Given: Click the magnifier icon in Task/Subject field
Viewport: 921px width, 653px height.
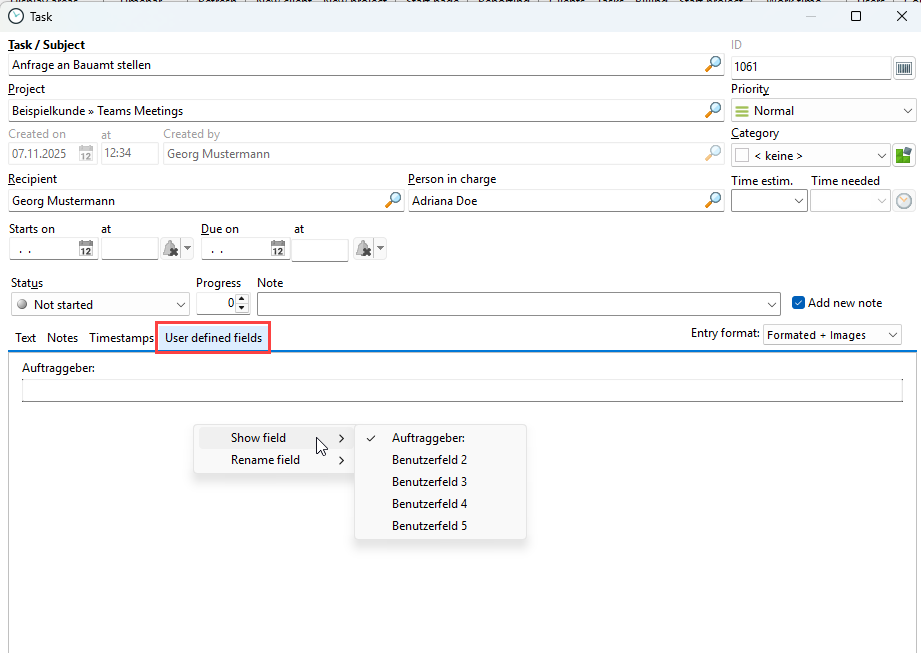Looking at the screenshot, I should [713, 65].
